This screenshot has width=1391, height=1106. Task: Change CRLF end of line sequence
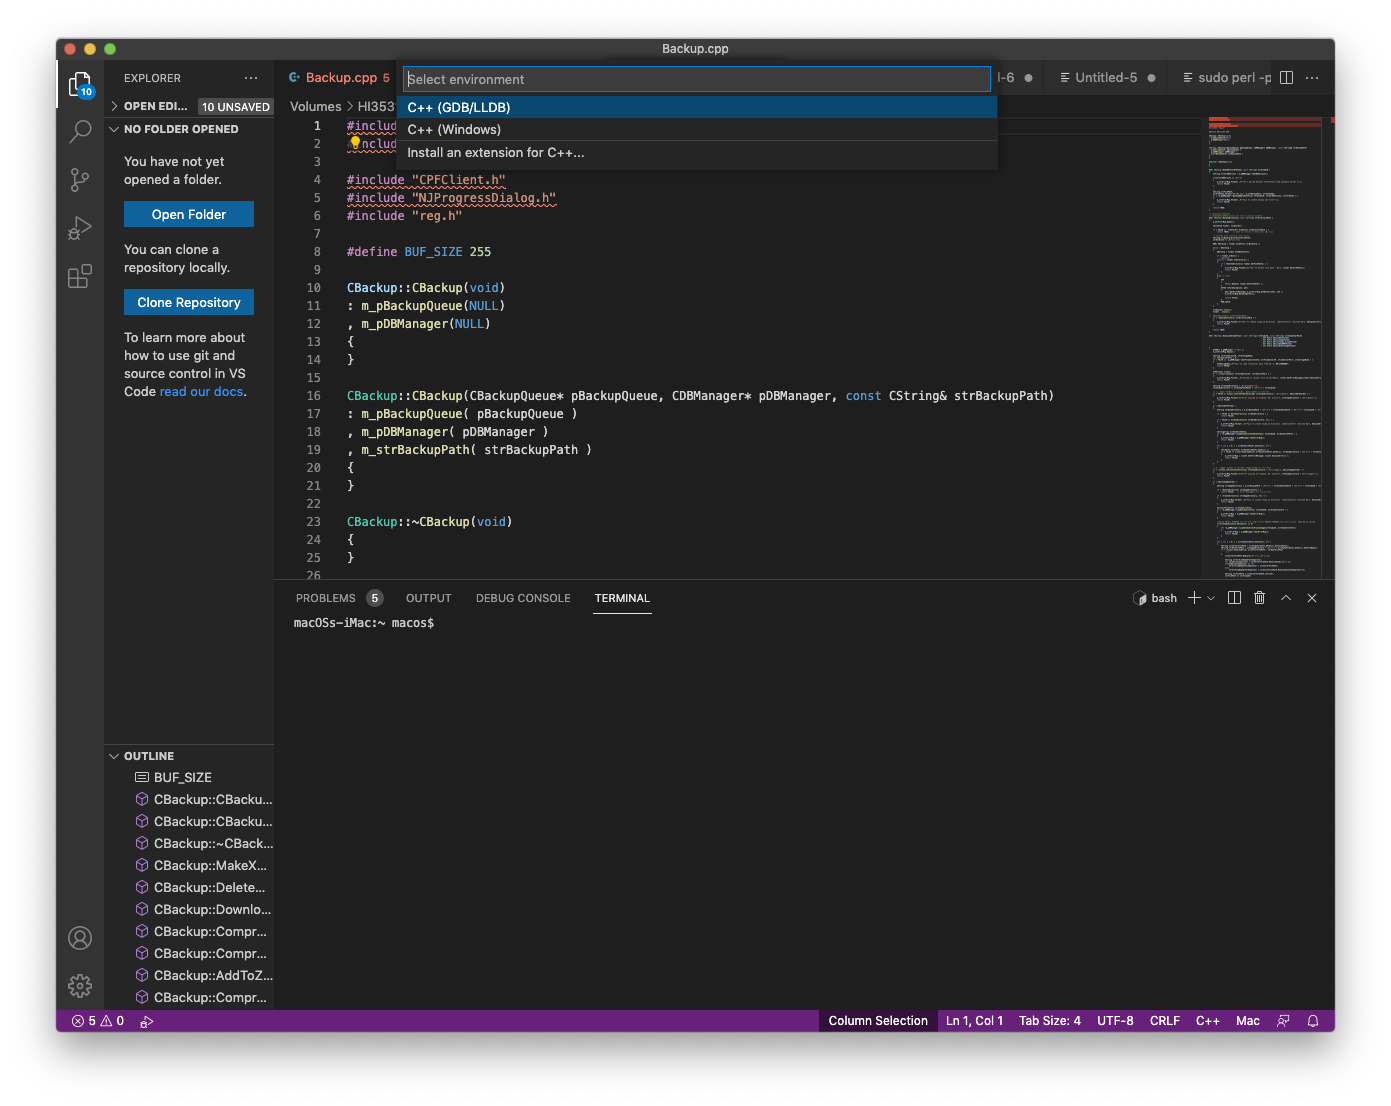tap(1165, 1021)
